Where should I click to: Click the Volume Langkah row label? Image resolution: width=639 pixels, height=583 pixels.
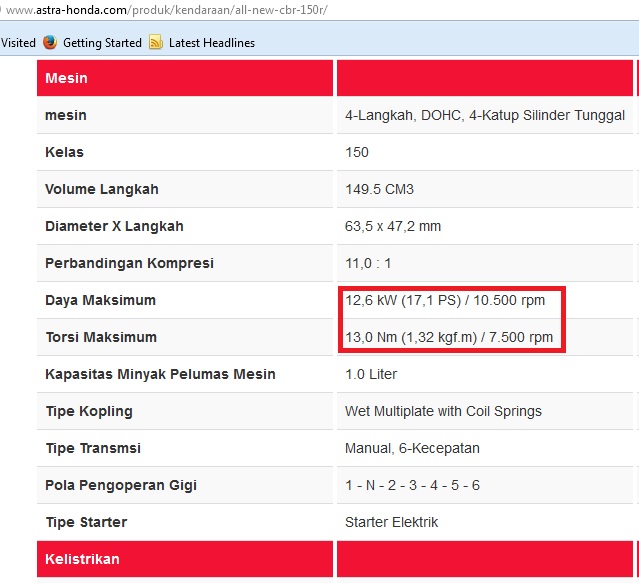[101, 189]
